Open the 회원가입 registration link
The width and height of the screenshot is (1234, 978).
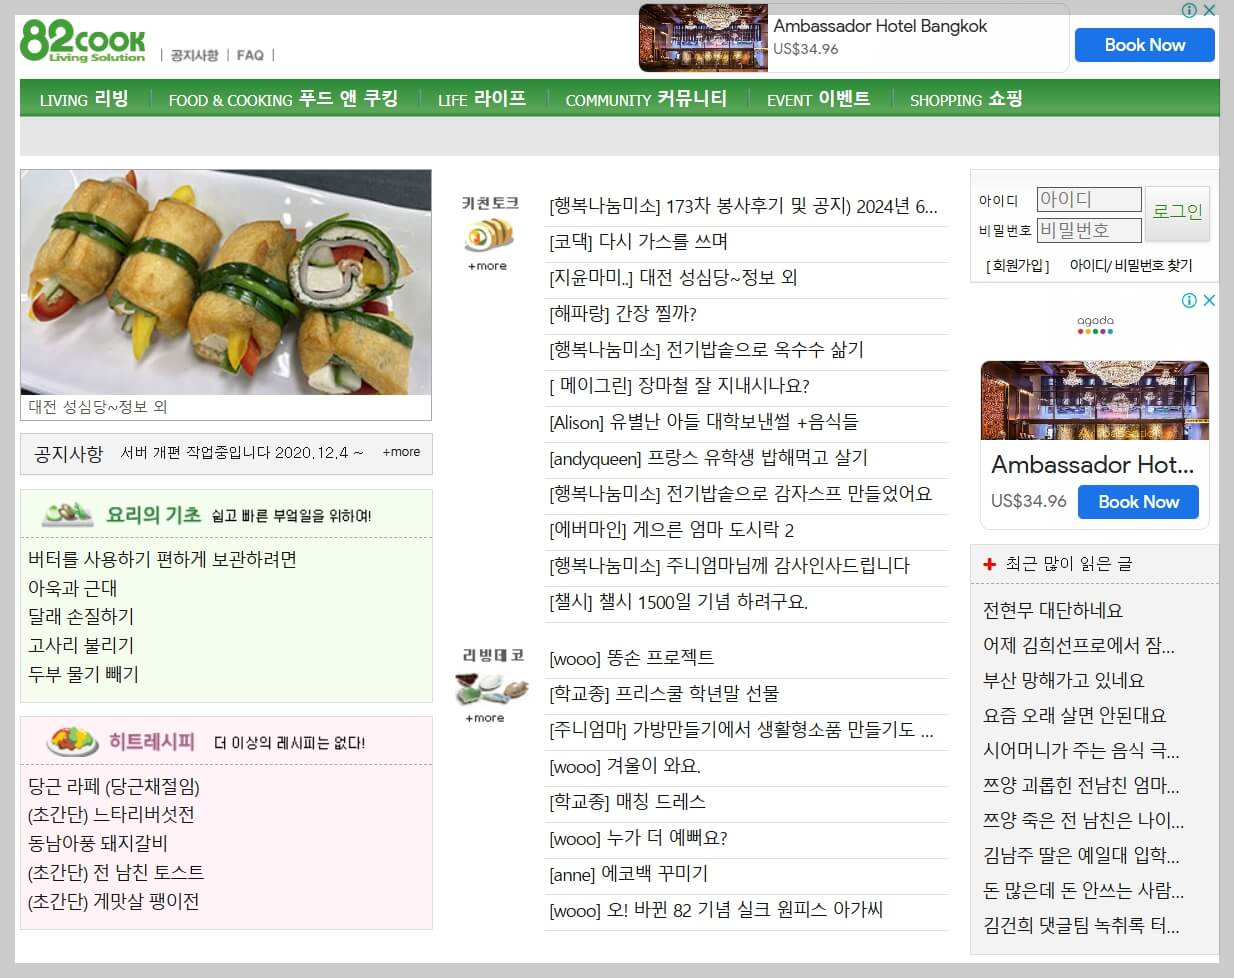(1016, 265)
